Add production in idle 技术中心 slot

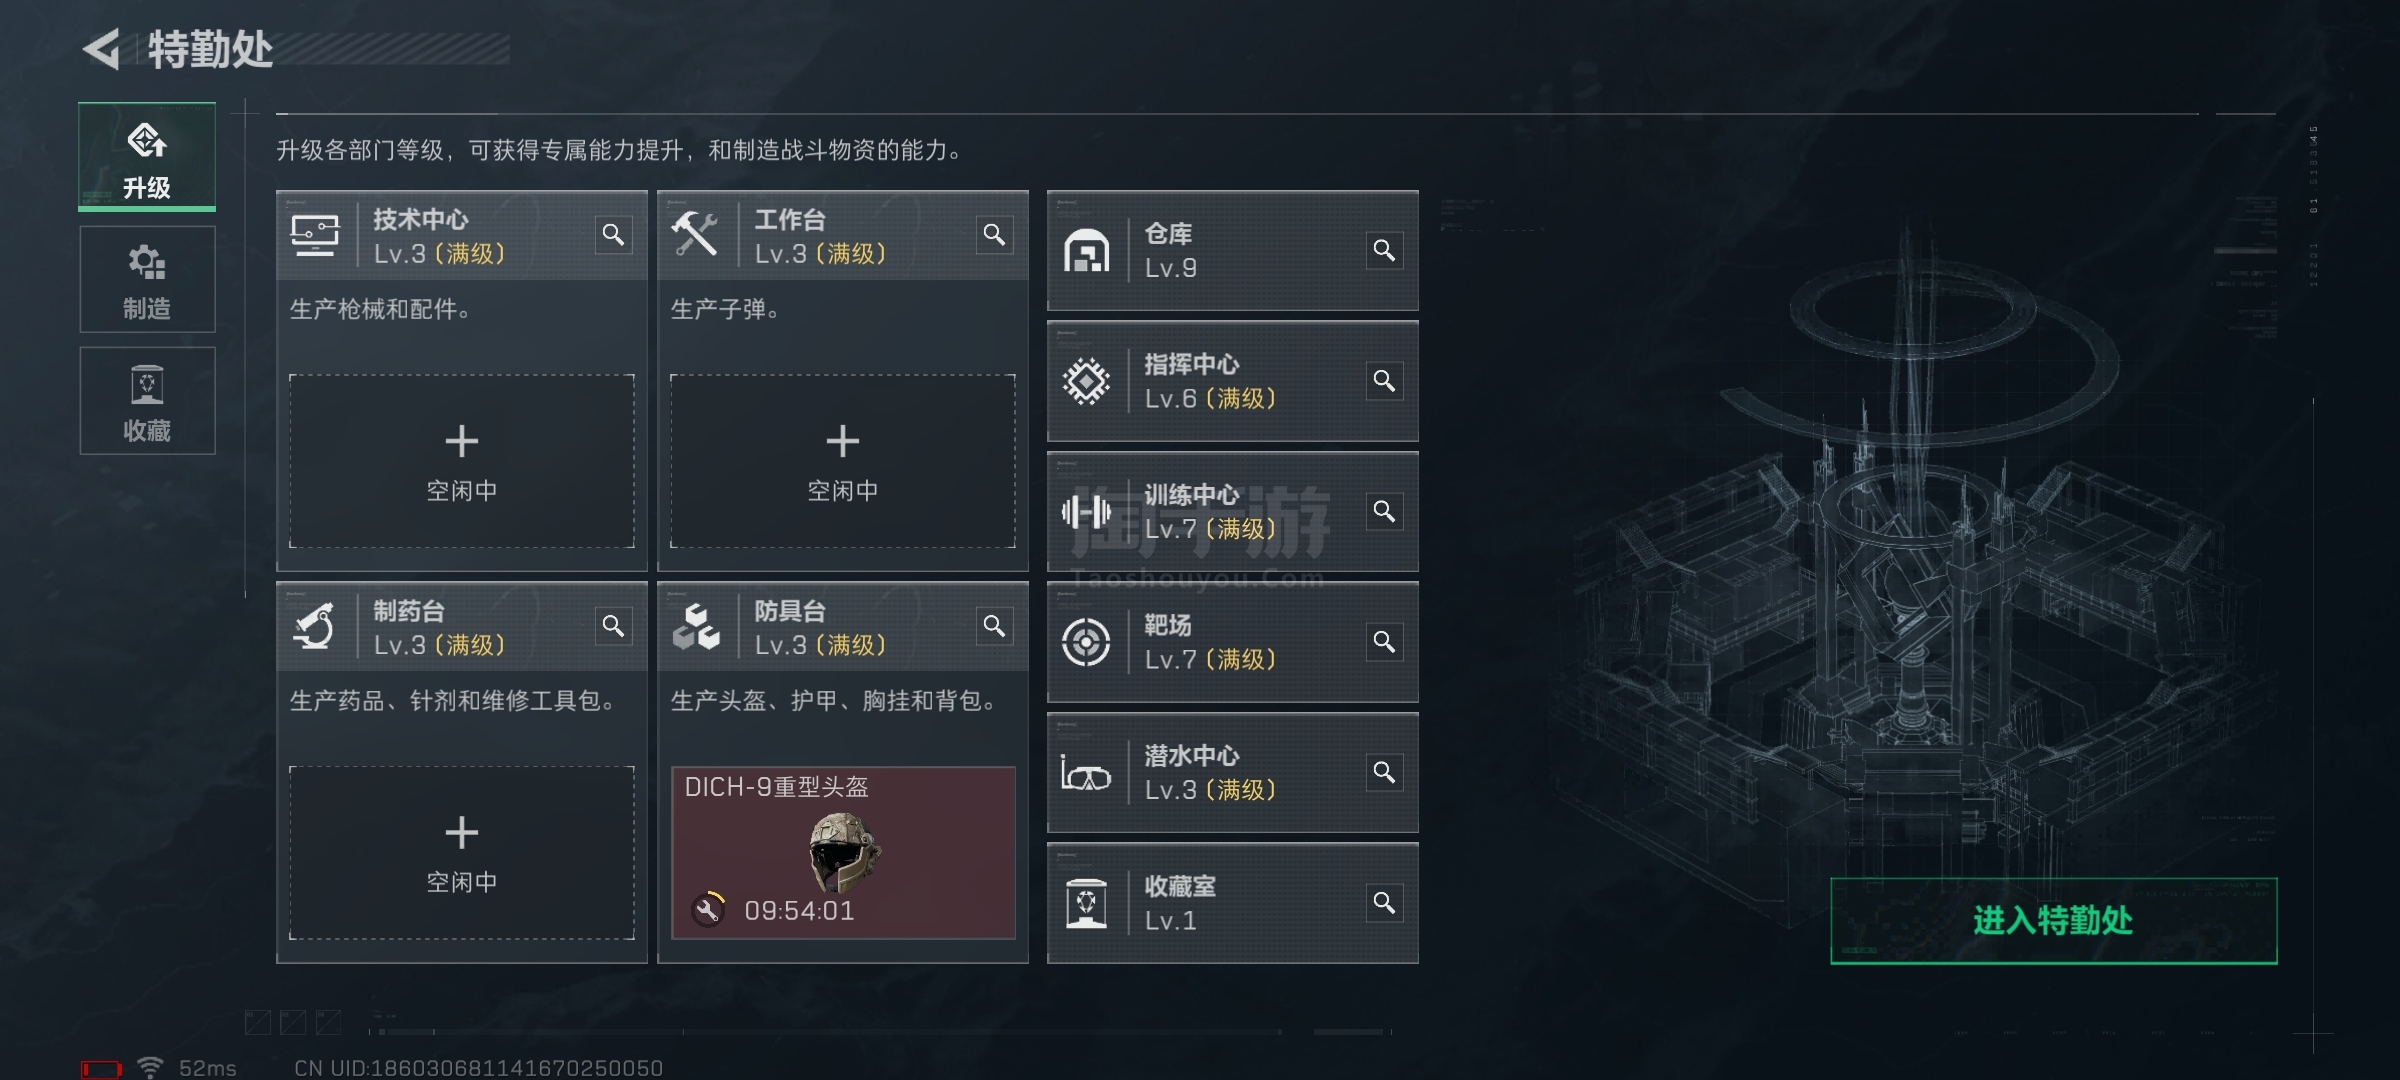coord(462,461)
